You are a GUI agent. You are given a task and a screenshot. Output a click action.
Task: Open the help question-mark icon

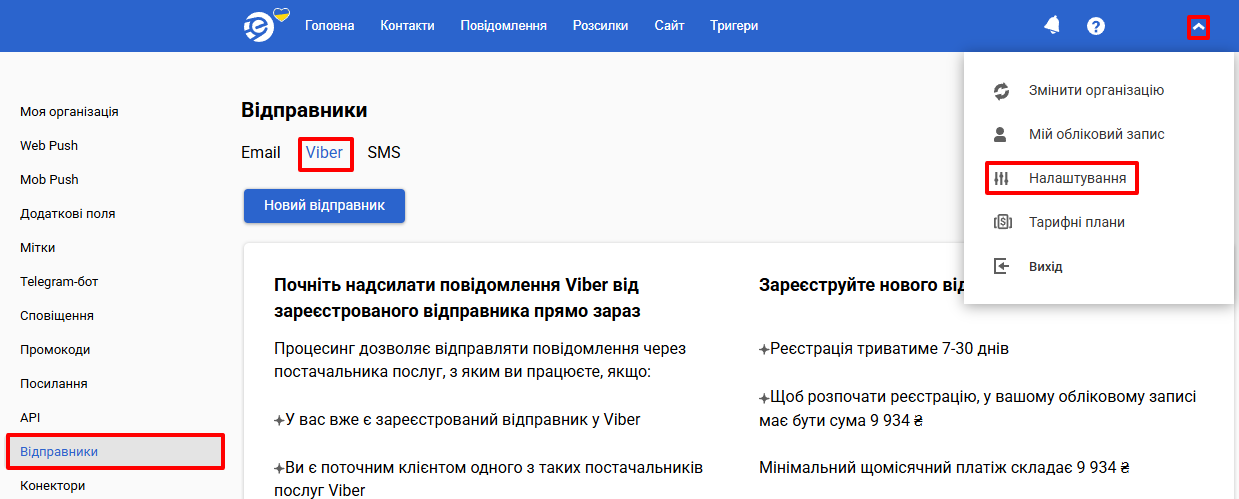pyautogui.click(x=1096, y=26)
